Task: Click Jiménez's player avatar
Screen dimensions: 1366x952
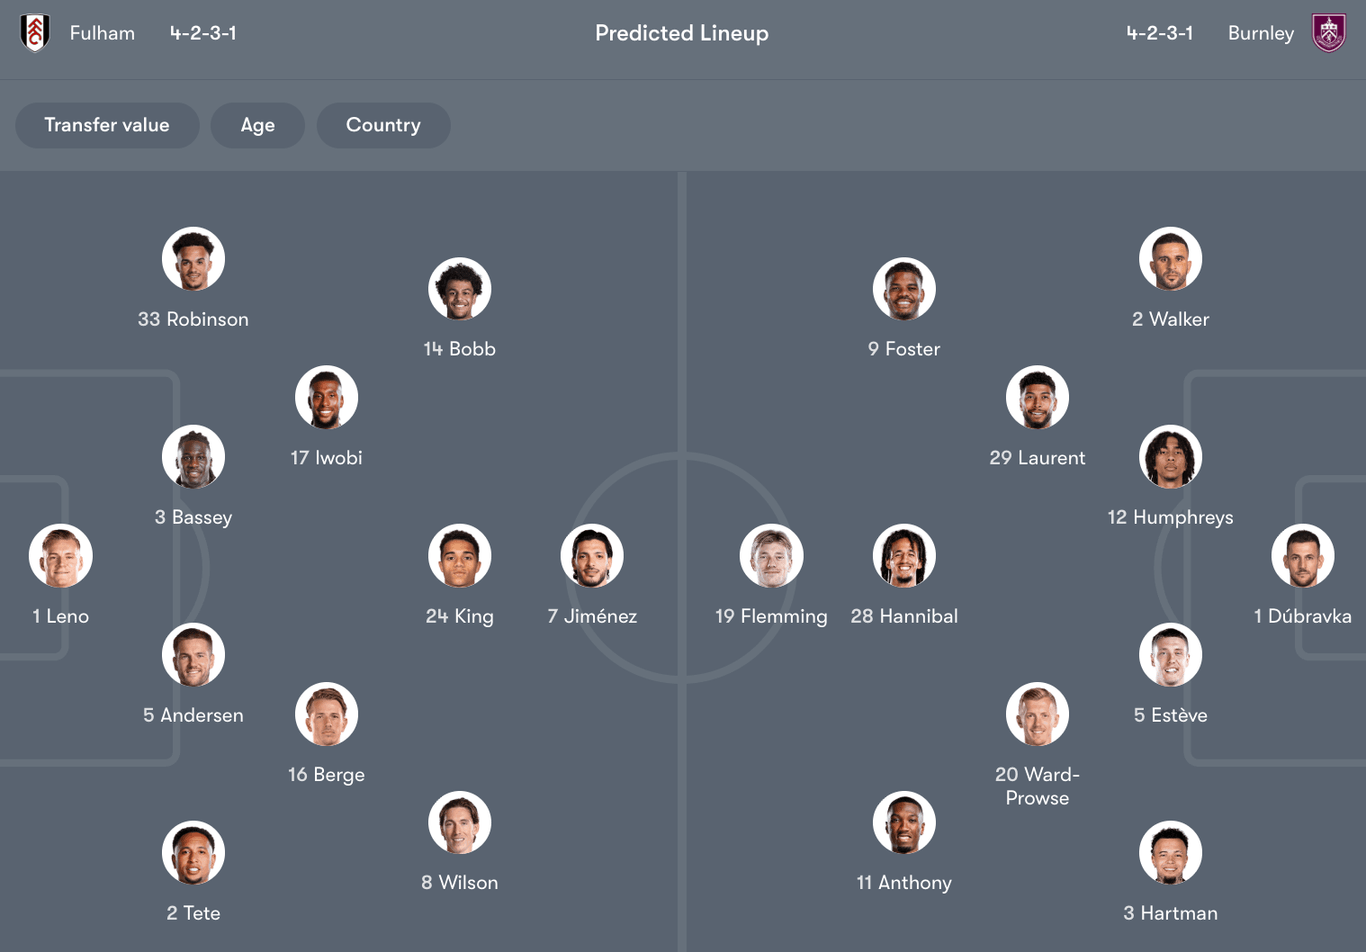Action: pos(592,556)
